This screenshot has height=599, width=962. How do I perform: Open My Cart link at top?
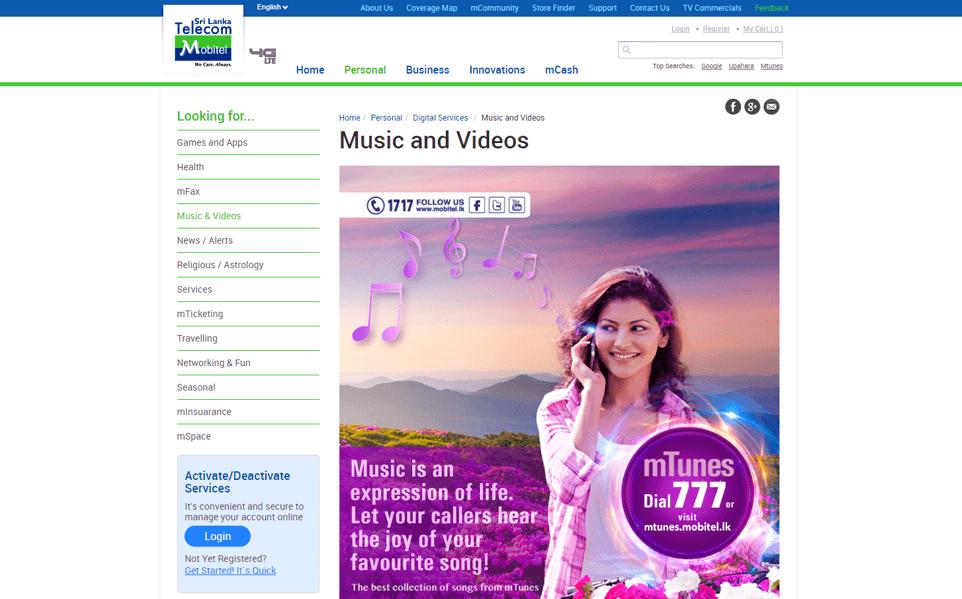(x=762, y=29)
